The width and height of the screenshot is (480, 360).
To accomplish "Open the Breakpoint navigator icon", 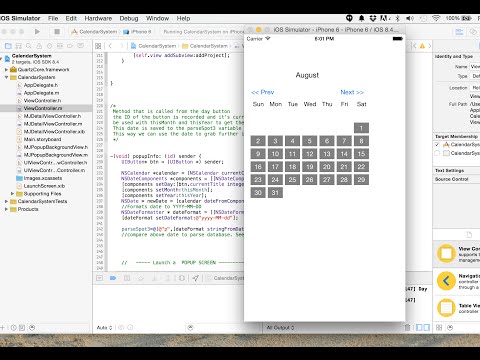I will pos(70,46).
